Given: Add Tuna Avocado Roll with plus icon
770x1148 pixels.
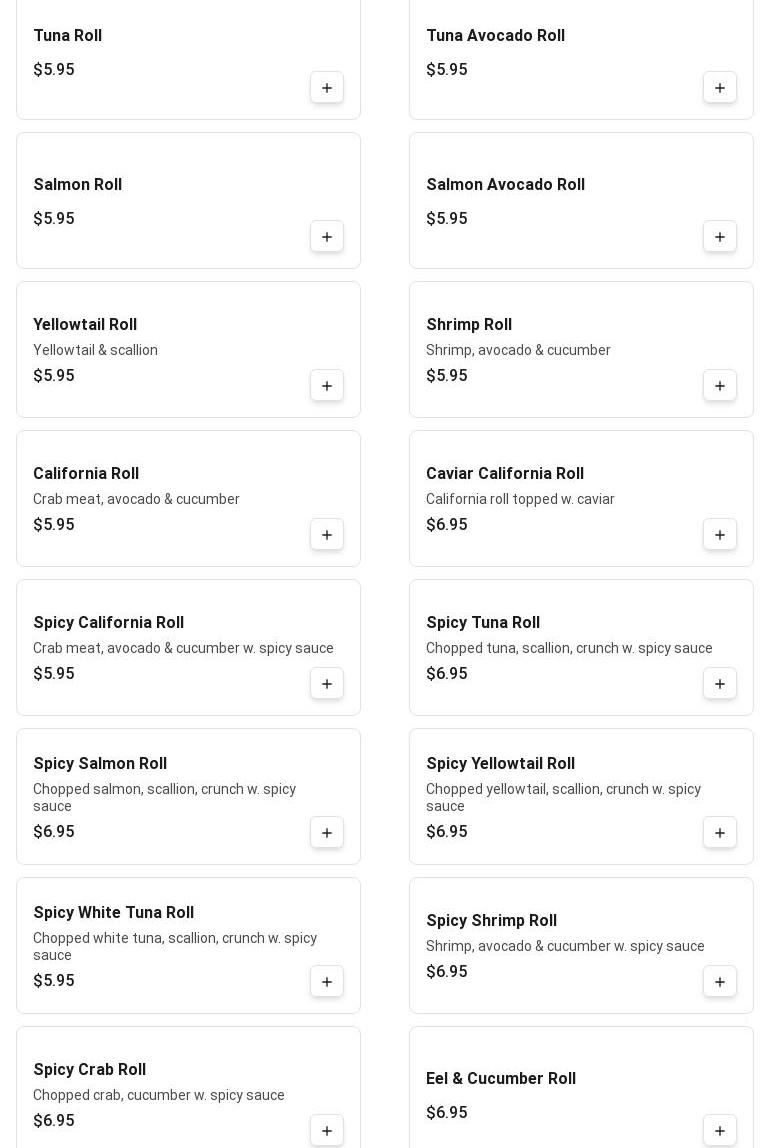Looking at the screenshot, I should pyautogui.click(x=720, y=88).
